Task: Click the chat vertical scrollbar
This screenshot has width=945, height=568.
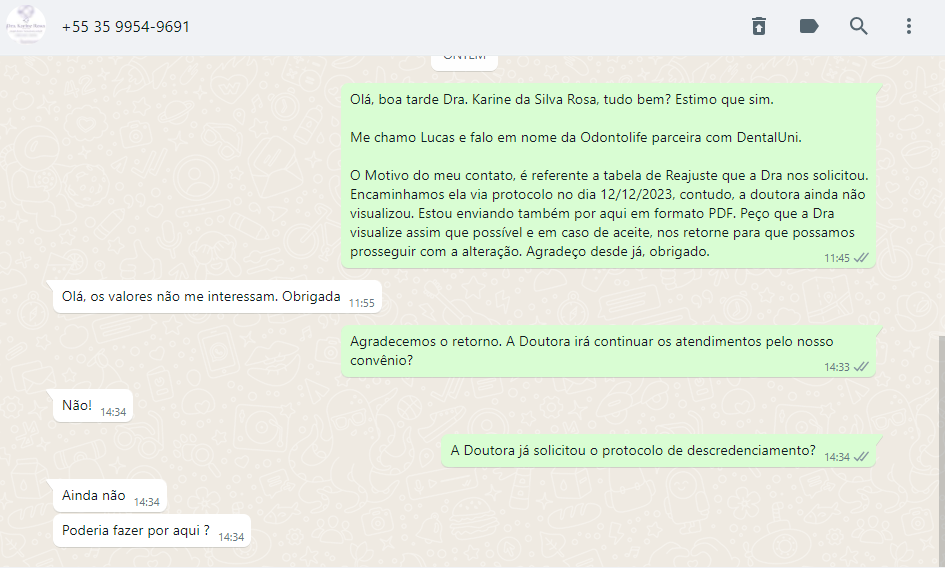Action: pyautogui.click(x=941, y=449)
